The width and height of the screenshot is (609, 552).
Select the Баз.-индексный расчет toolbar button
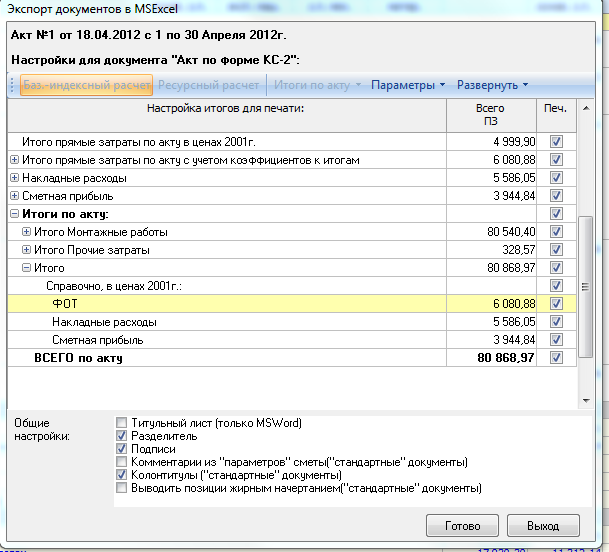pyautogui.click(x=86, y=85)
